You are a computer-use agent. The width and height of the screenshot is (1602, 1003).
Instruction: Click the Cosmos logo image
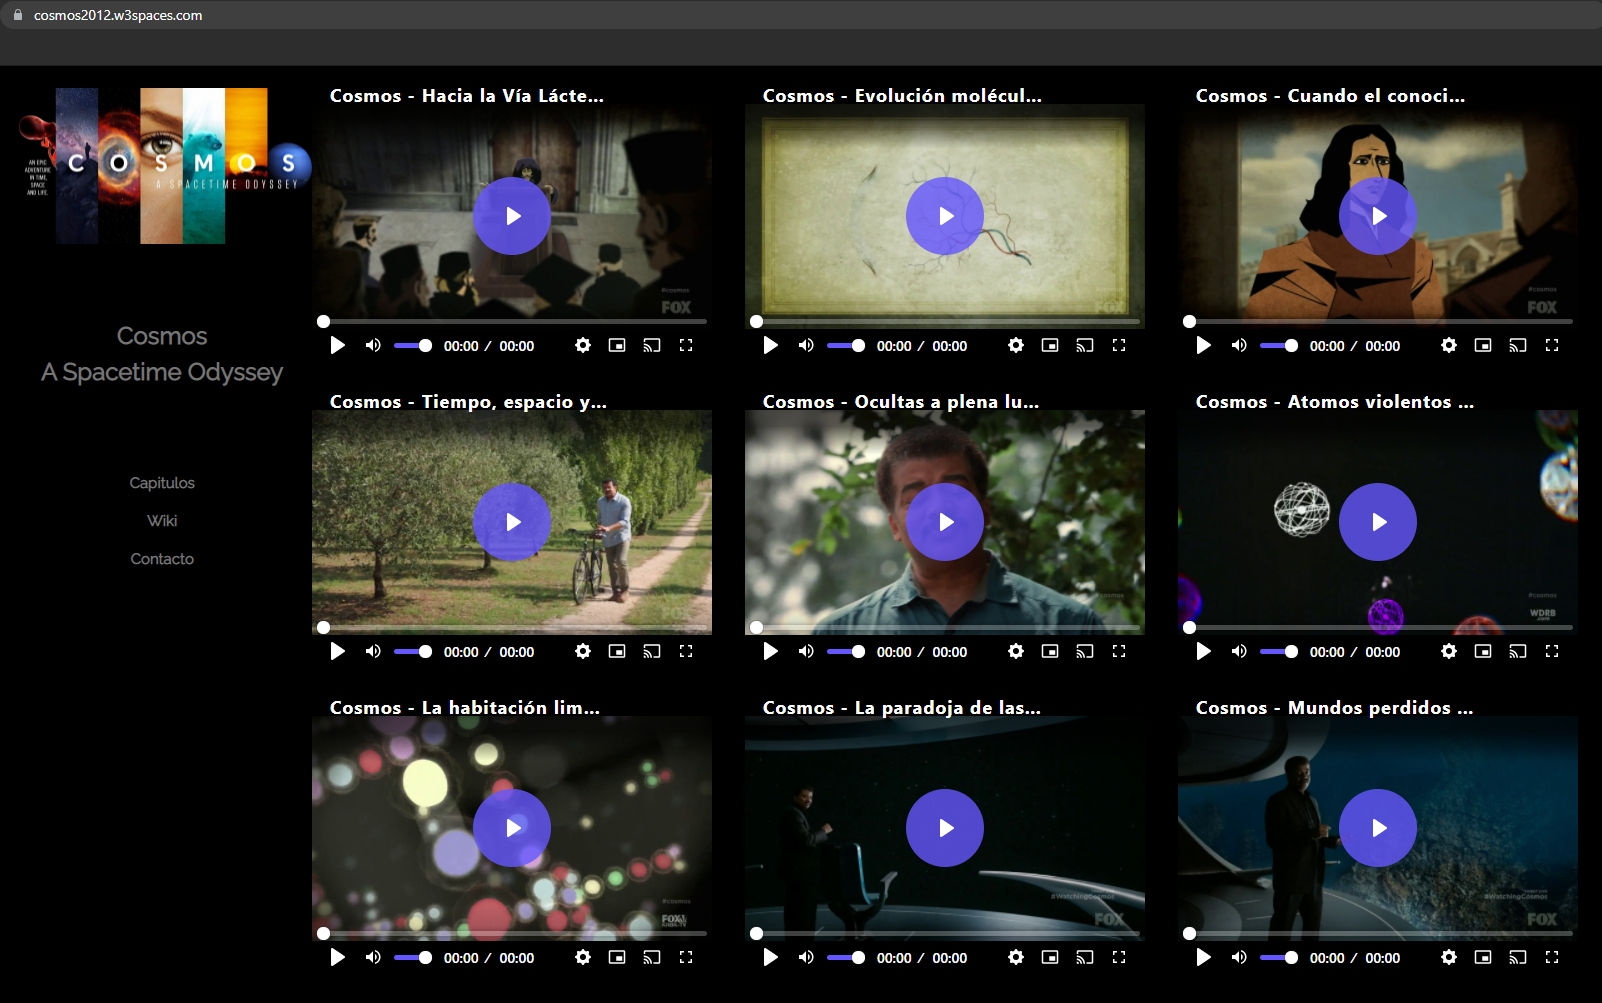pyautogui.click(x=162, y=166)
